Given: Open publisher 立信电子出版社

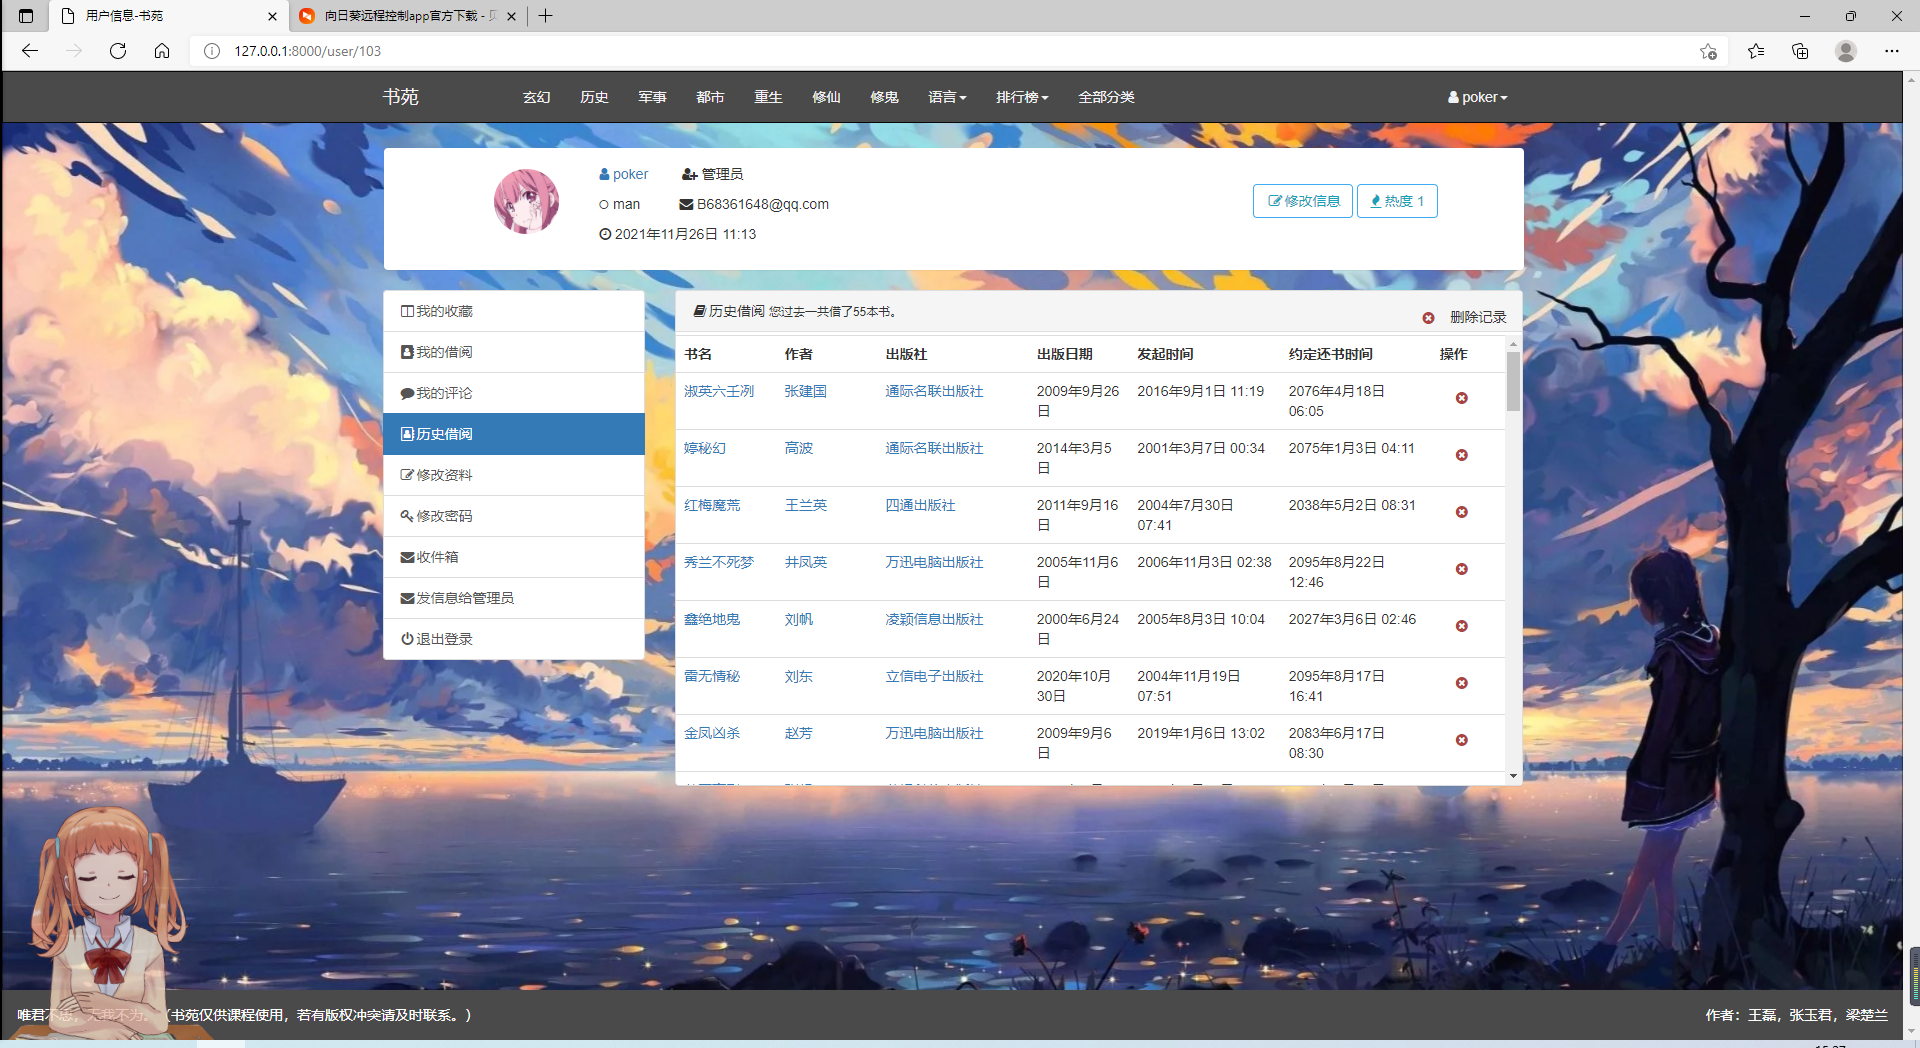Looking at the screenshot, I should 934,676.
